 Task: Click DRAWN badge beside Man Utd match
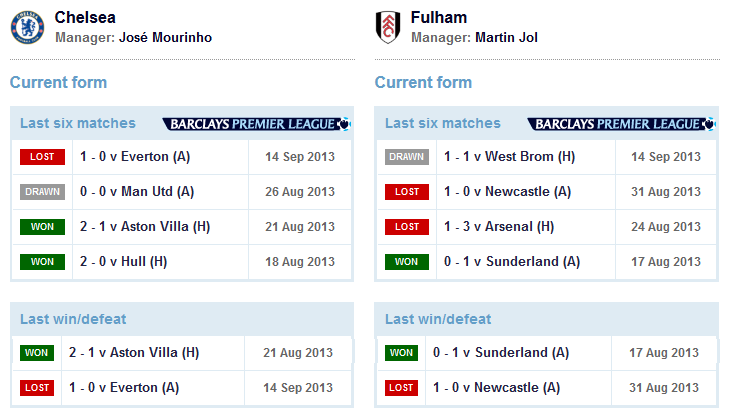pyautogui.click(x=42, y=192)
